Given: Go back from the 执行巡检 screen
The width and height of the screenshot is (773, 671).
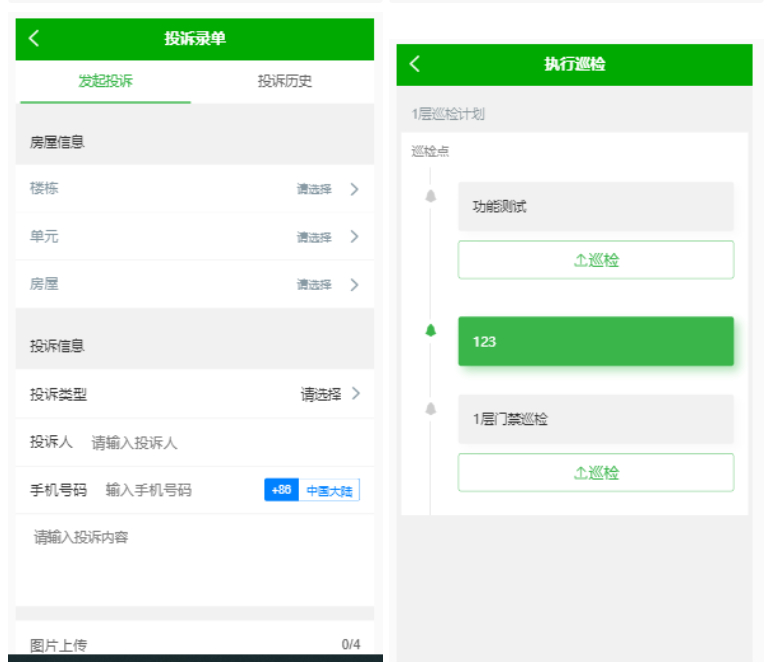Looking at the screenshot, I should pyautogui.click(x=415, y=64).
